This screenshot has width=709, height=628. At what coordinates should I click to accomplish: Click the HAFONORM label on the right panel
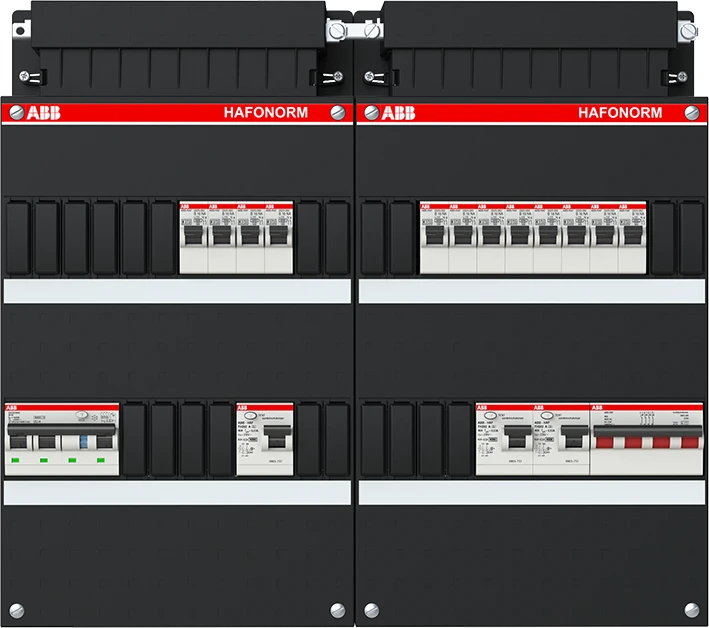click(619, 113)
